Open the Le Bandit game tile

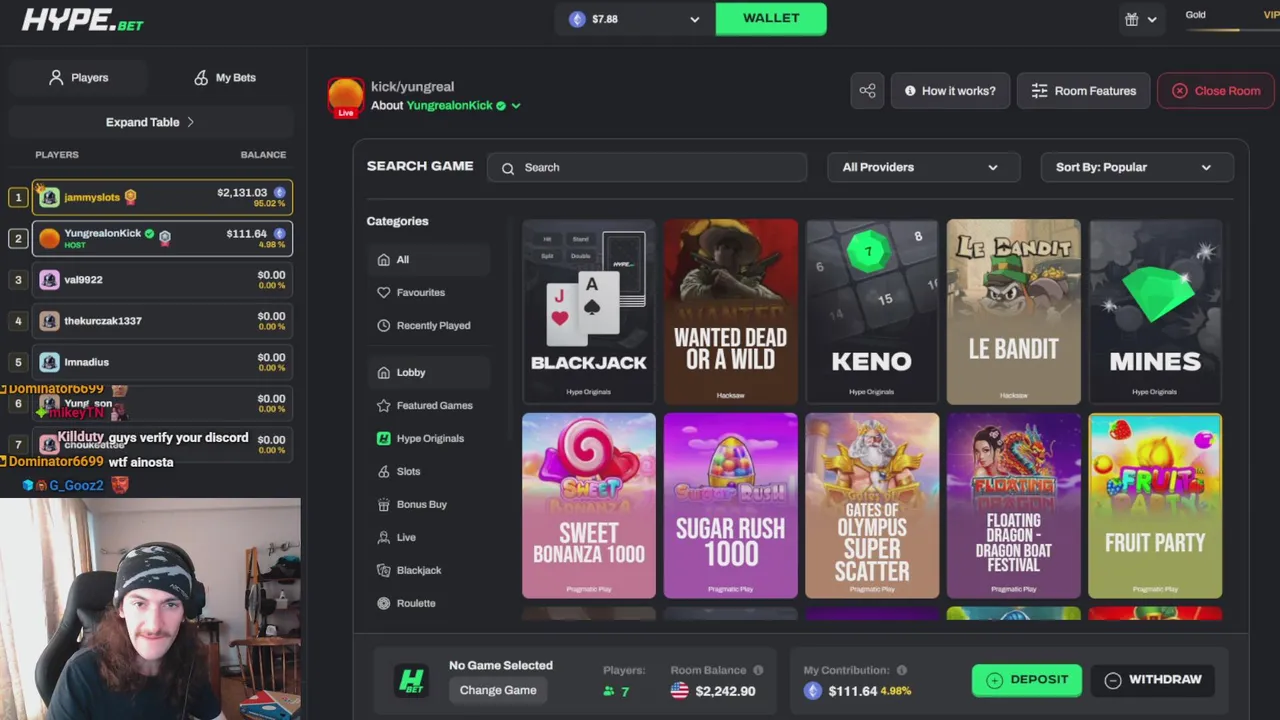coord(1014,312)
